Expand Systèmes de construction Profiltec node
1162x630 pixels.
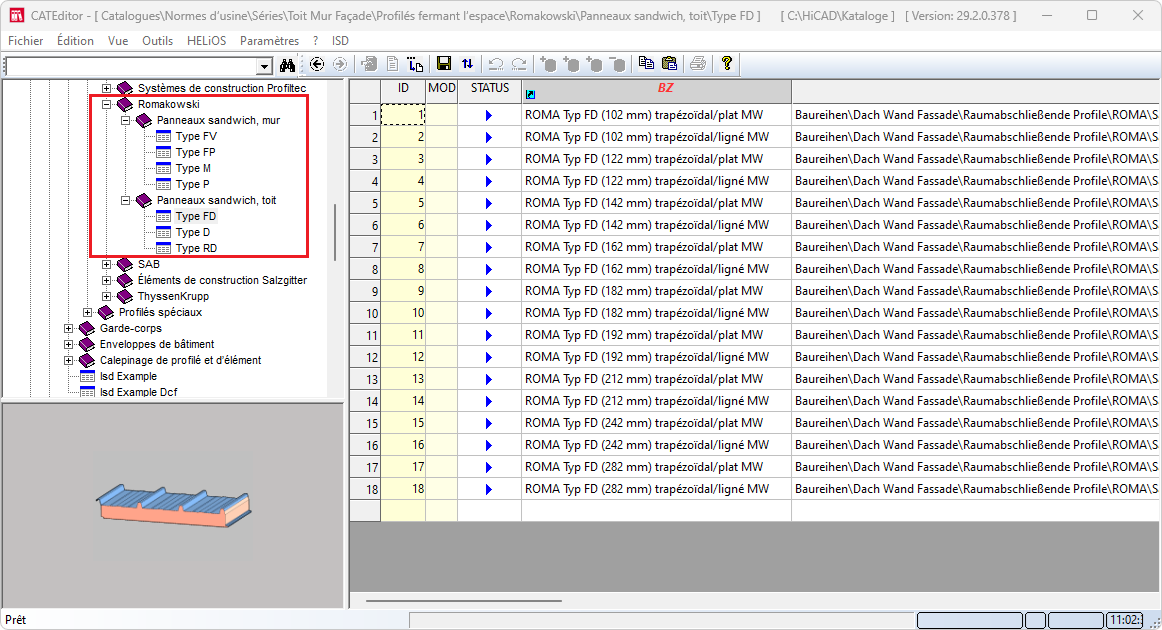(106, 88)
